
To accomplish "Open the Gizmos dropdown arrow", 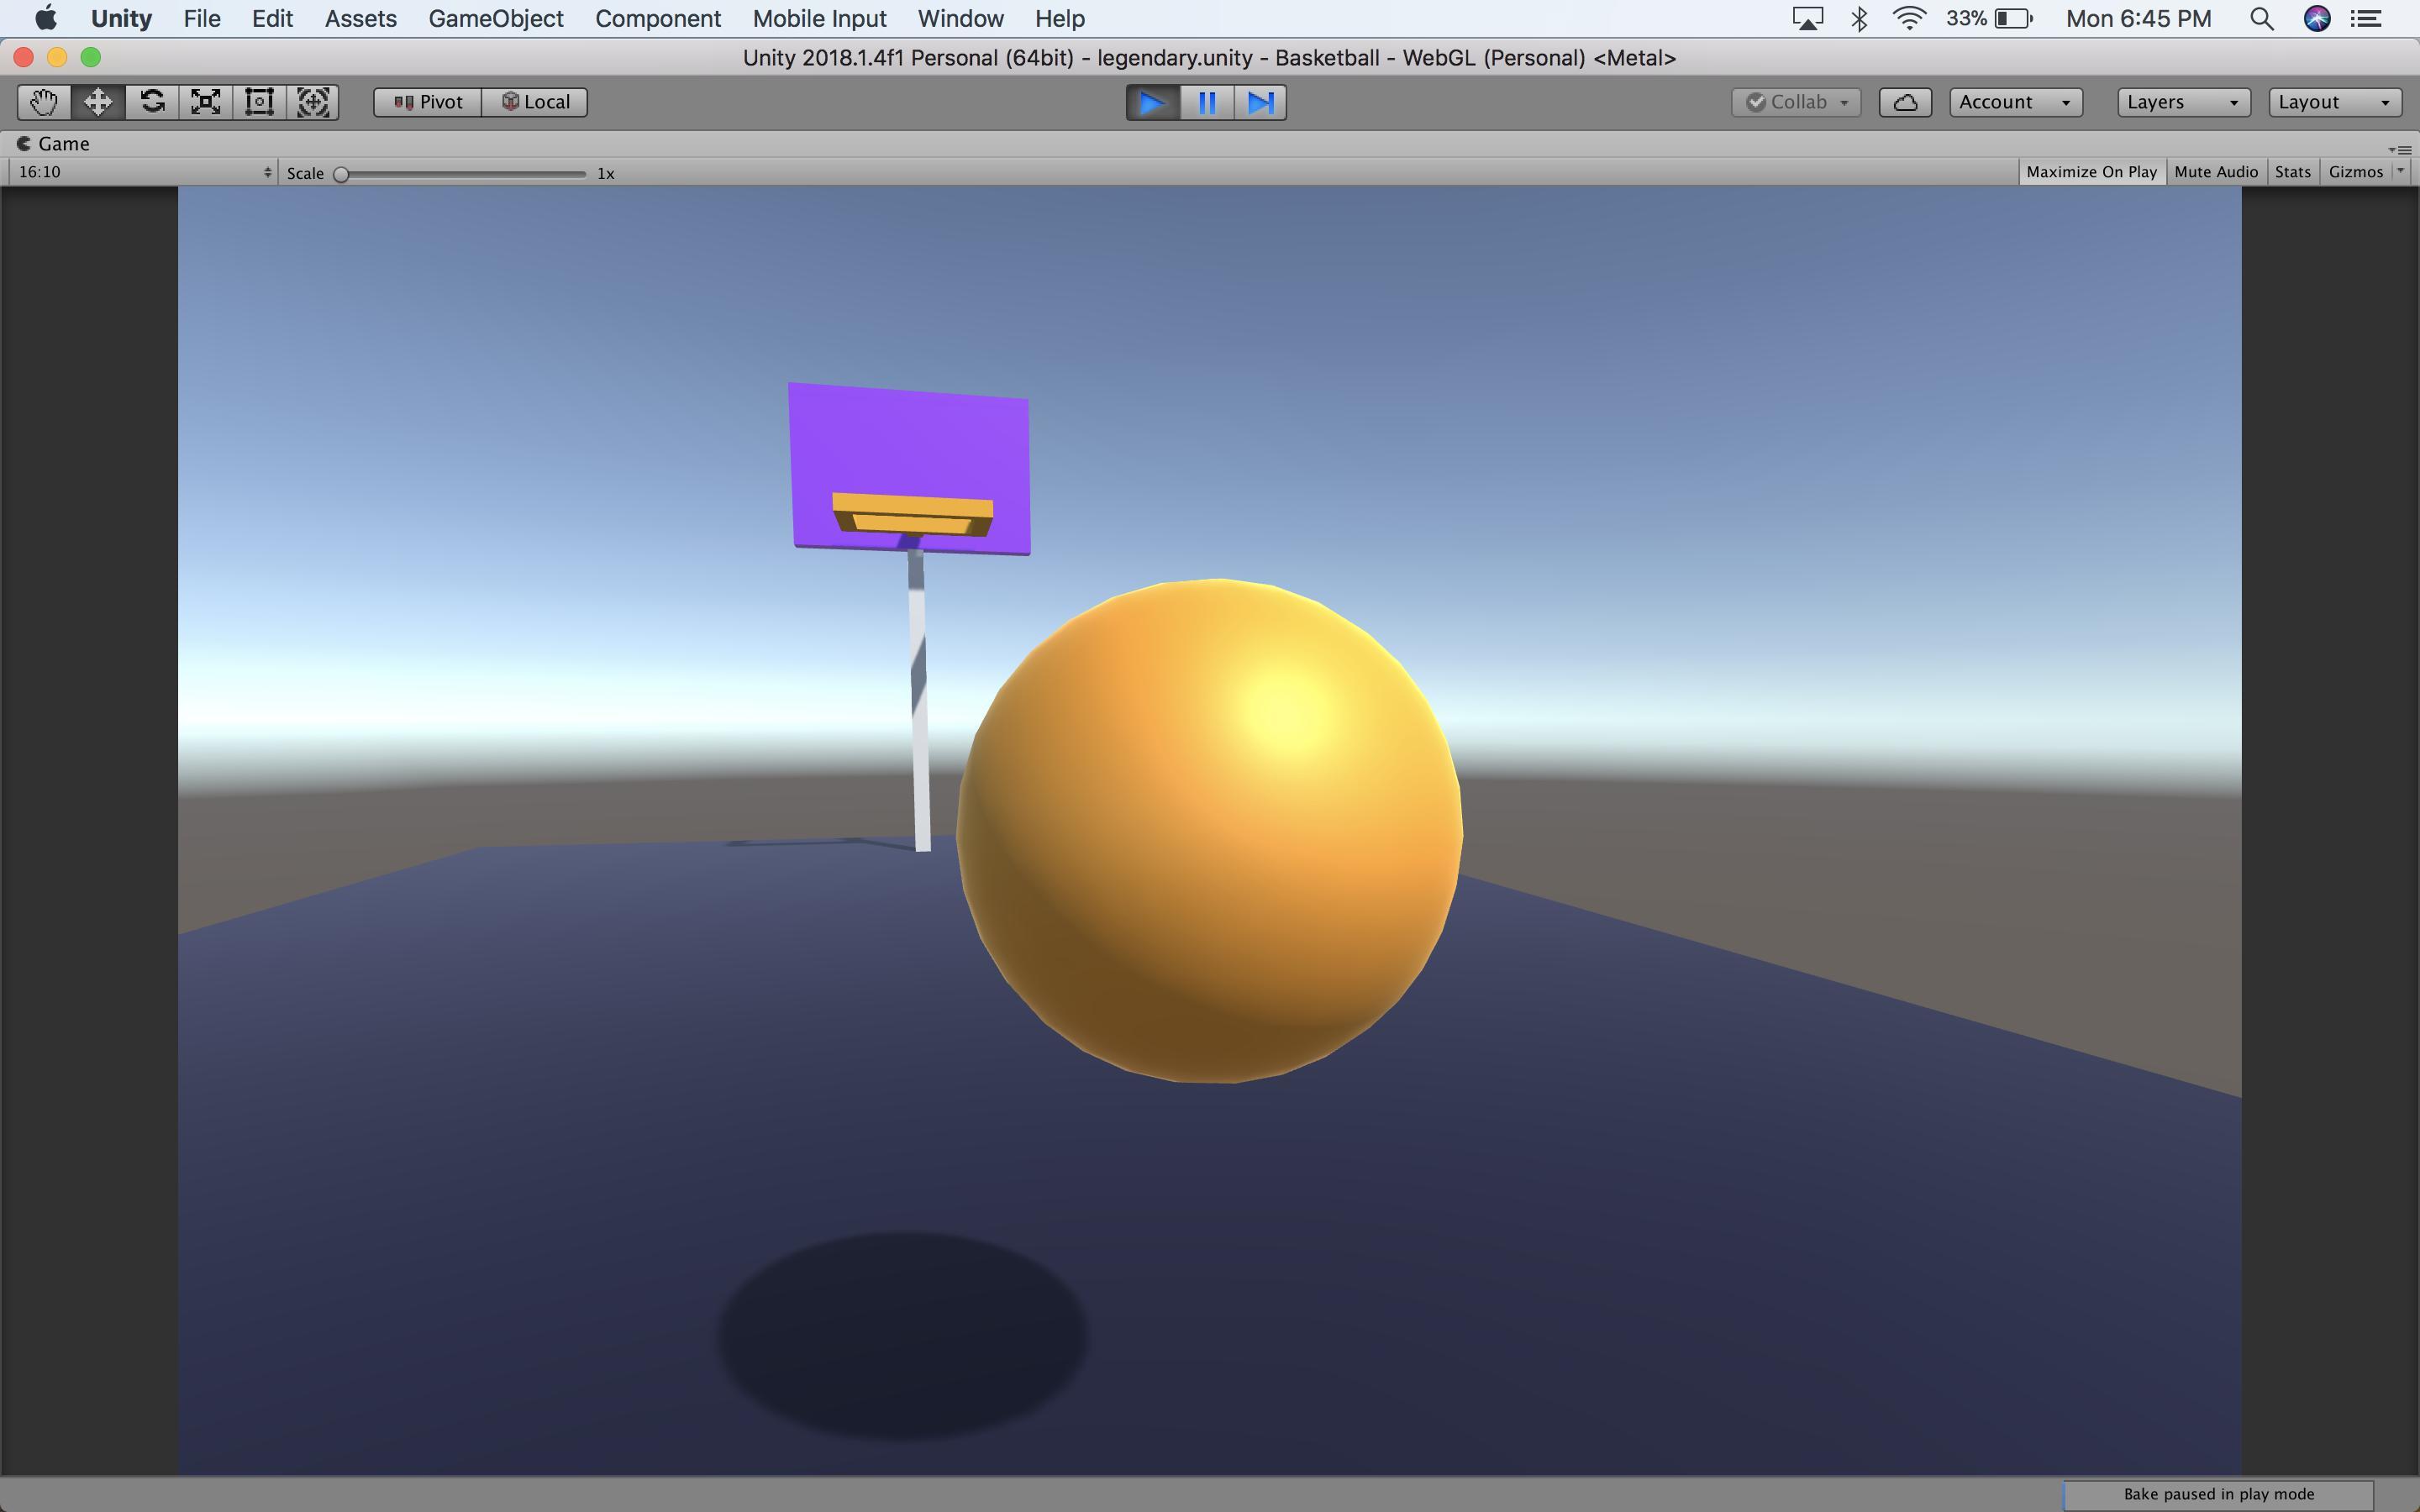I will pyautogui.click(x=2400, y=172).
